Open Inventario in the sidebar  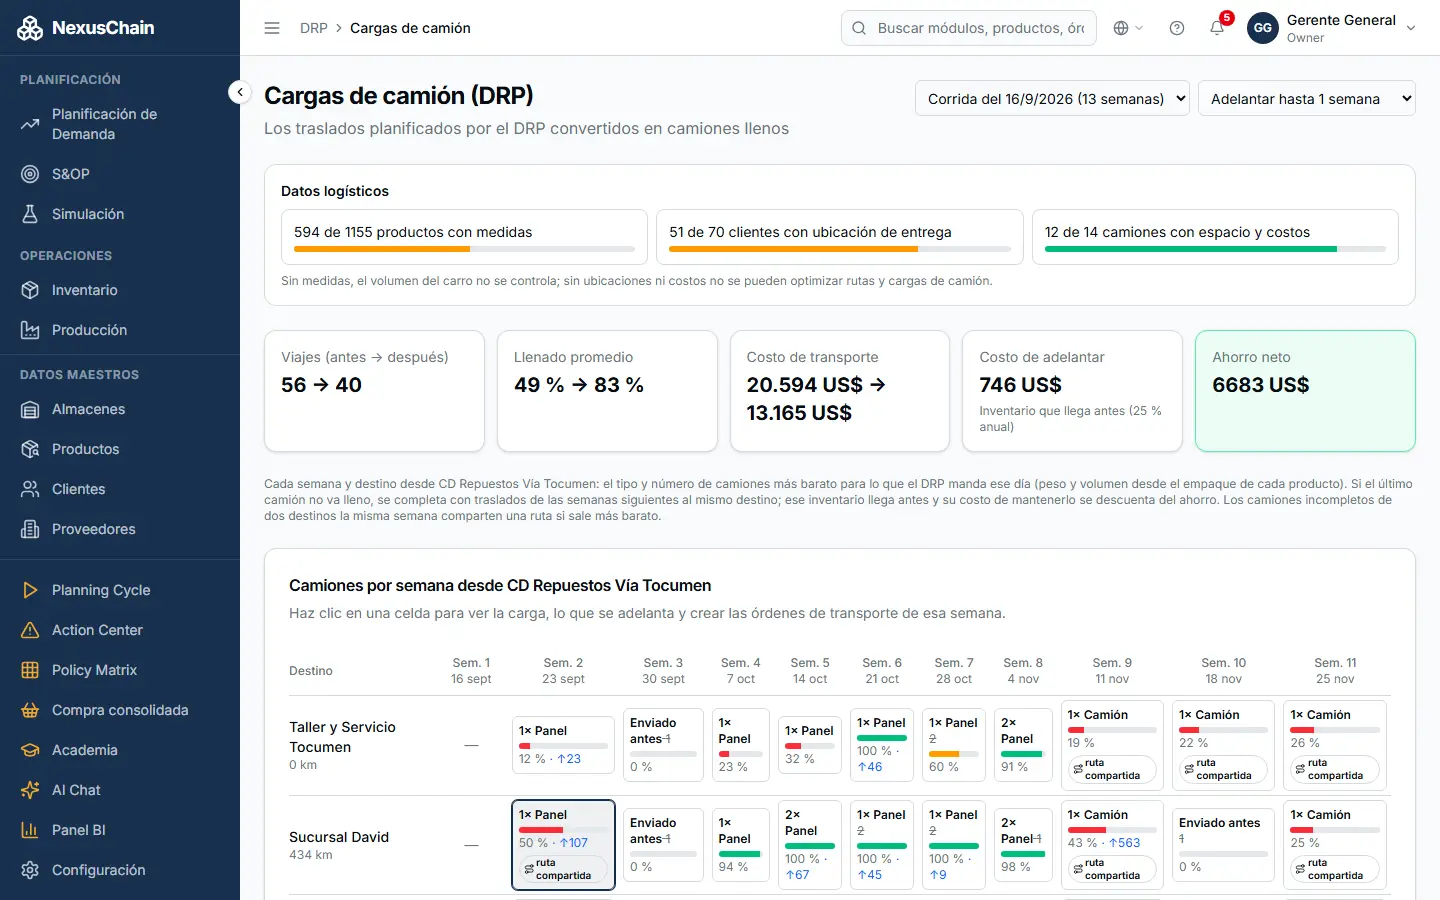click(x=120, y=290)
